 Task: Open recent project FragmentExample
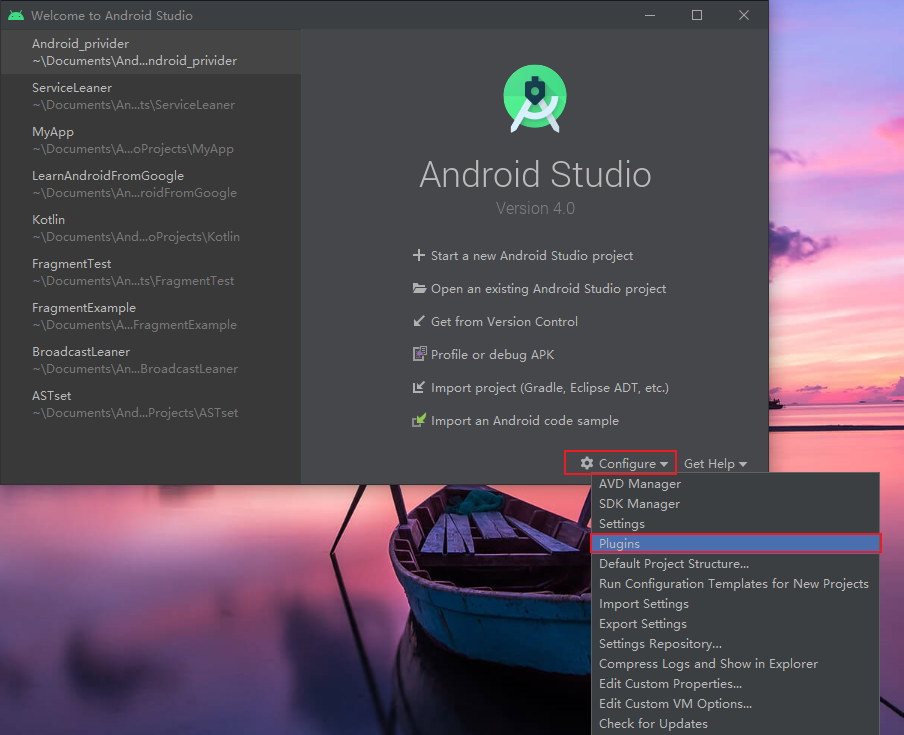[150, 316]
